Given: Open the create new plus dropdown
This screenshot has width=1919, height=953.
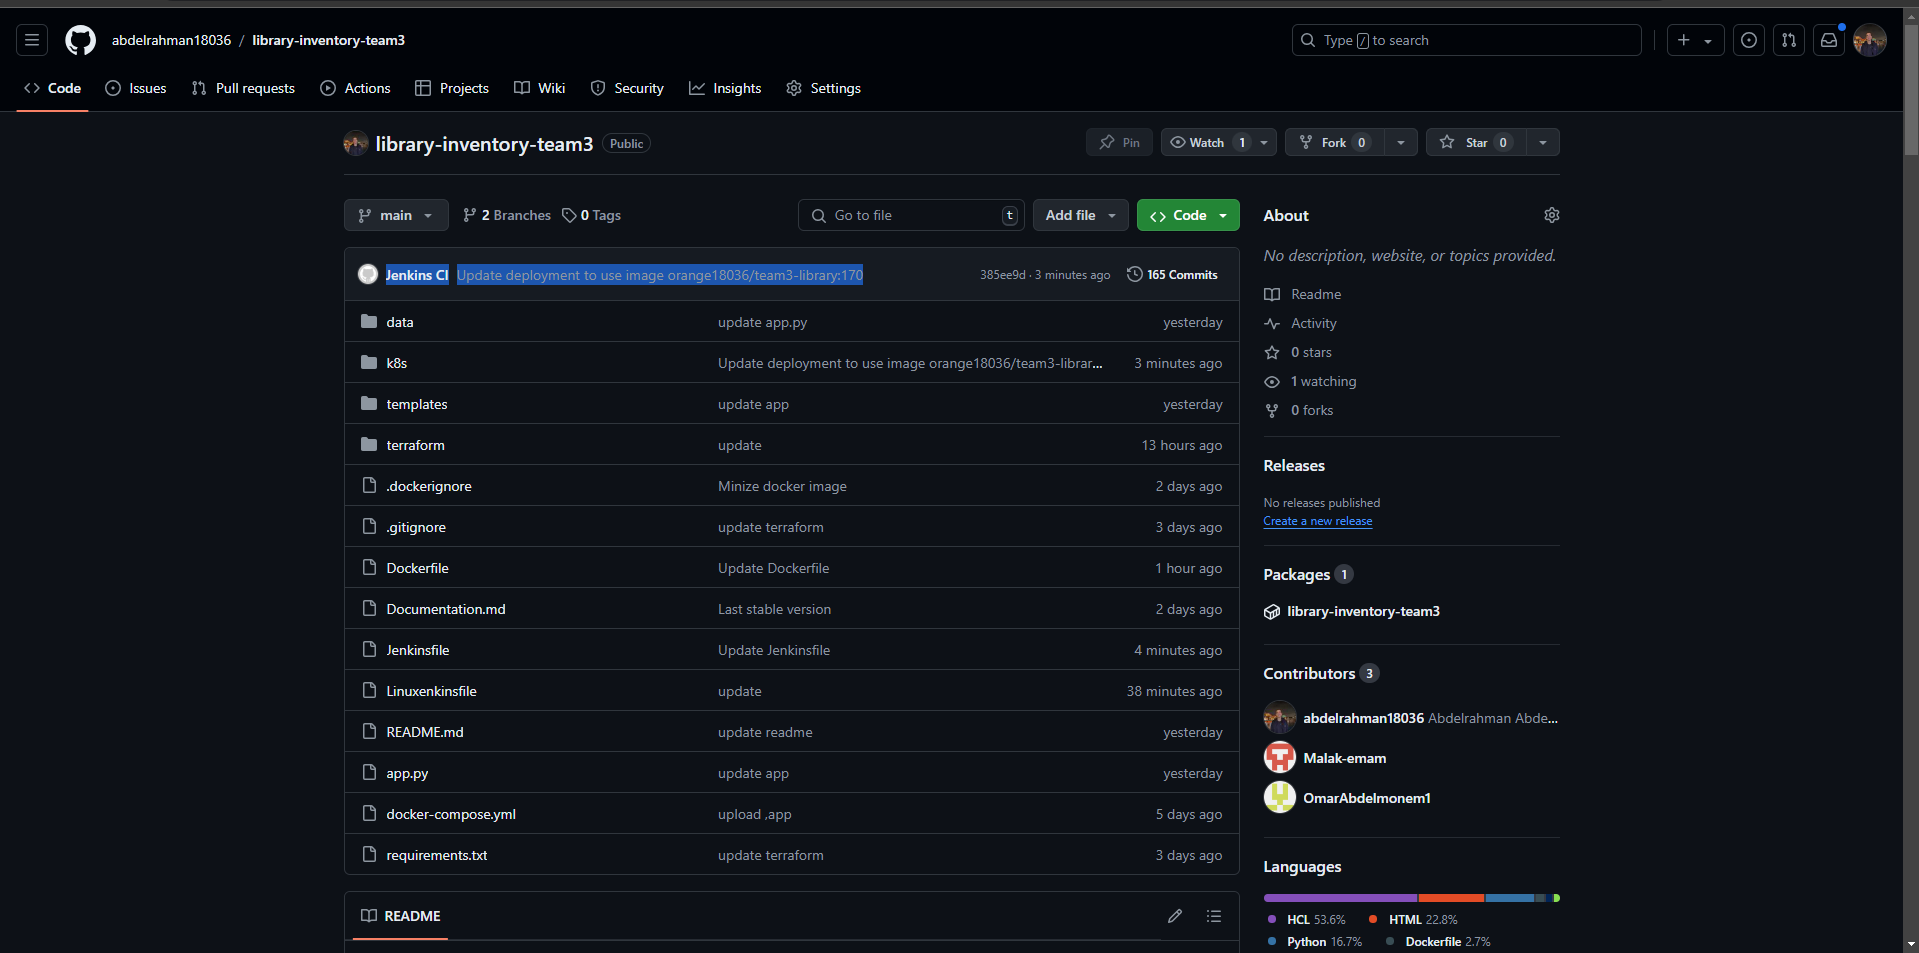Looking at the screenshot, I should (x=1695, y=40).
